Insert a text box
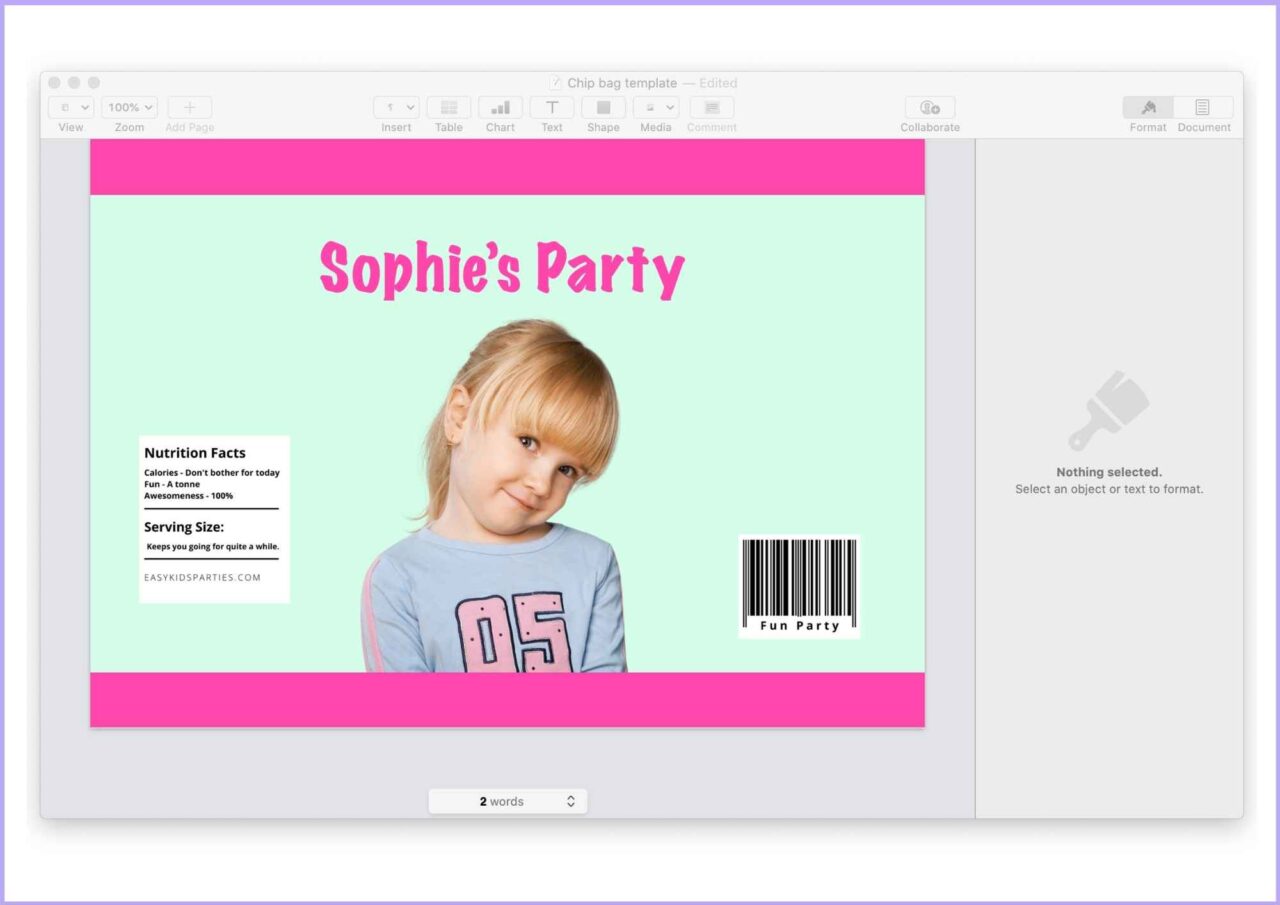Viewport: 1280px width, 905px height. 552,107
